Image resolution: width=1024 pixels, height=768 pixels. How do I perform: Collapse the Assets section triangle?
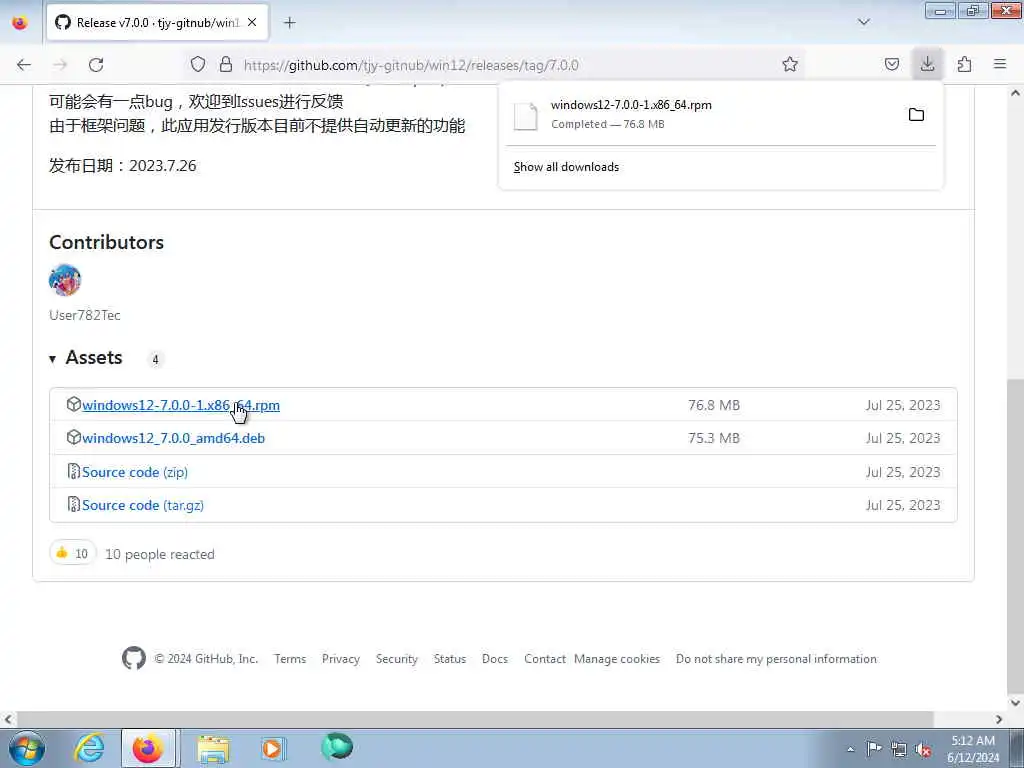click(52, 359)
